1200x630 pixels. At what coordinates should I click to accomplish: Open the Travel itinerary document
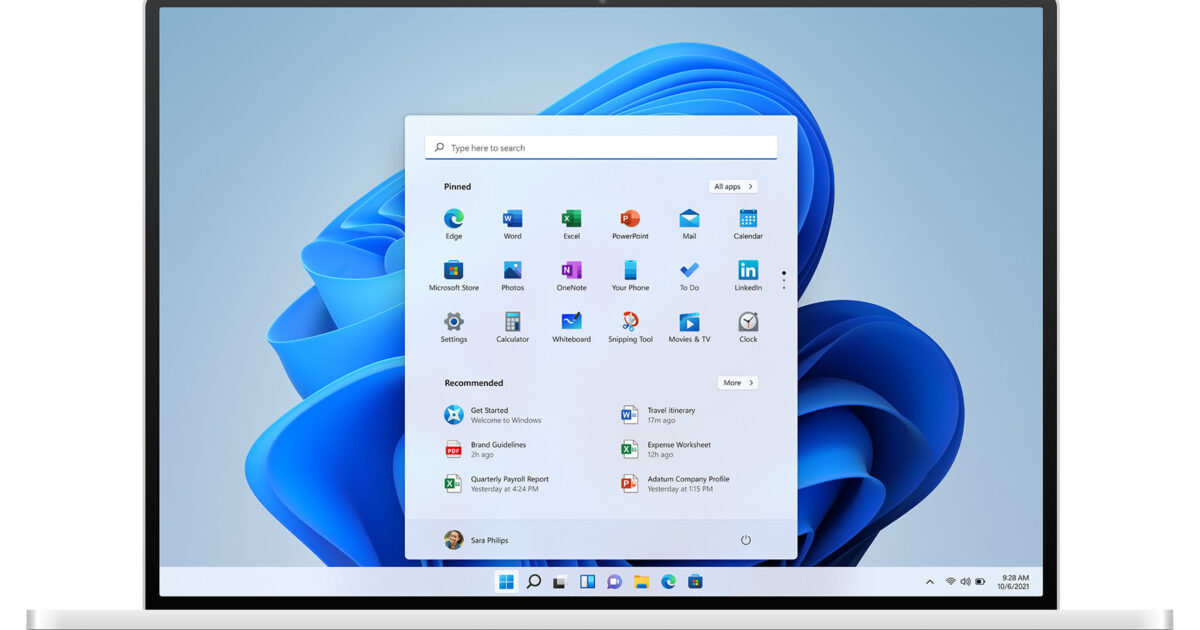pos(670,414)
